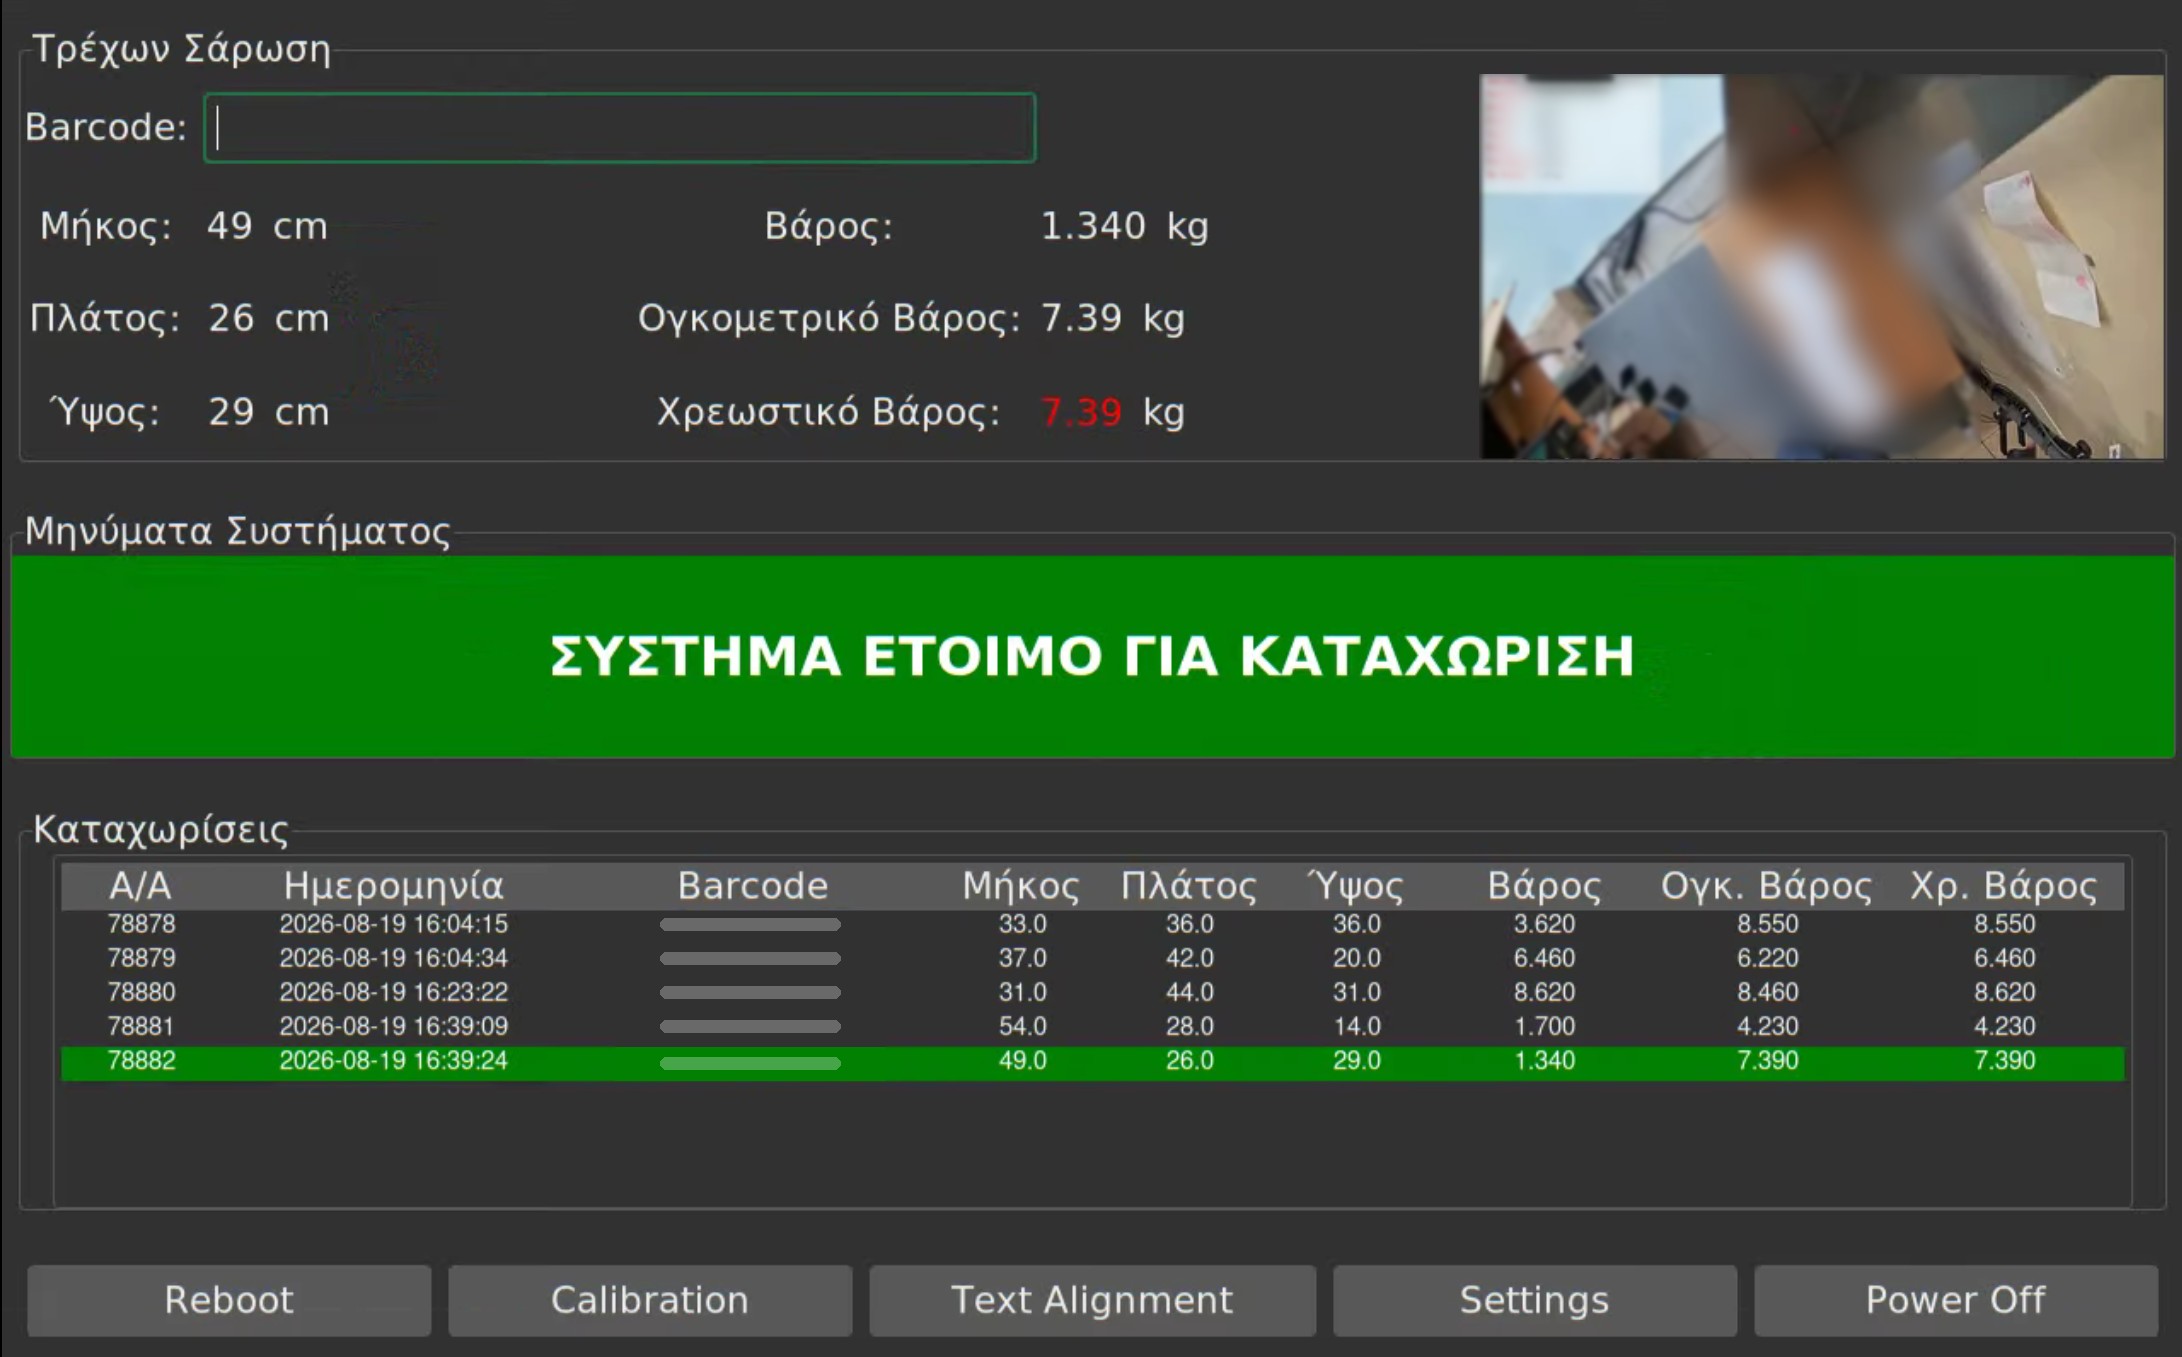Click the redacted barcode in row 78878

(750, 925)
